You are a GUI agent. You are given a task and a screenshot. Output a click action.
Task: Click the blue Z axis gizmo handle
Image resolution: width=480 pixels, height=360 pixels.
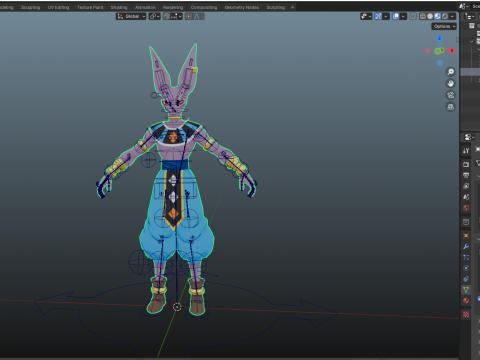pos(439,38)
